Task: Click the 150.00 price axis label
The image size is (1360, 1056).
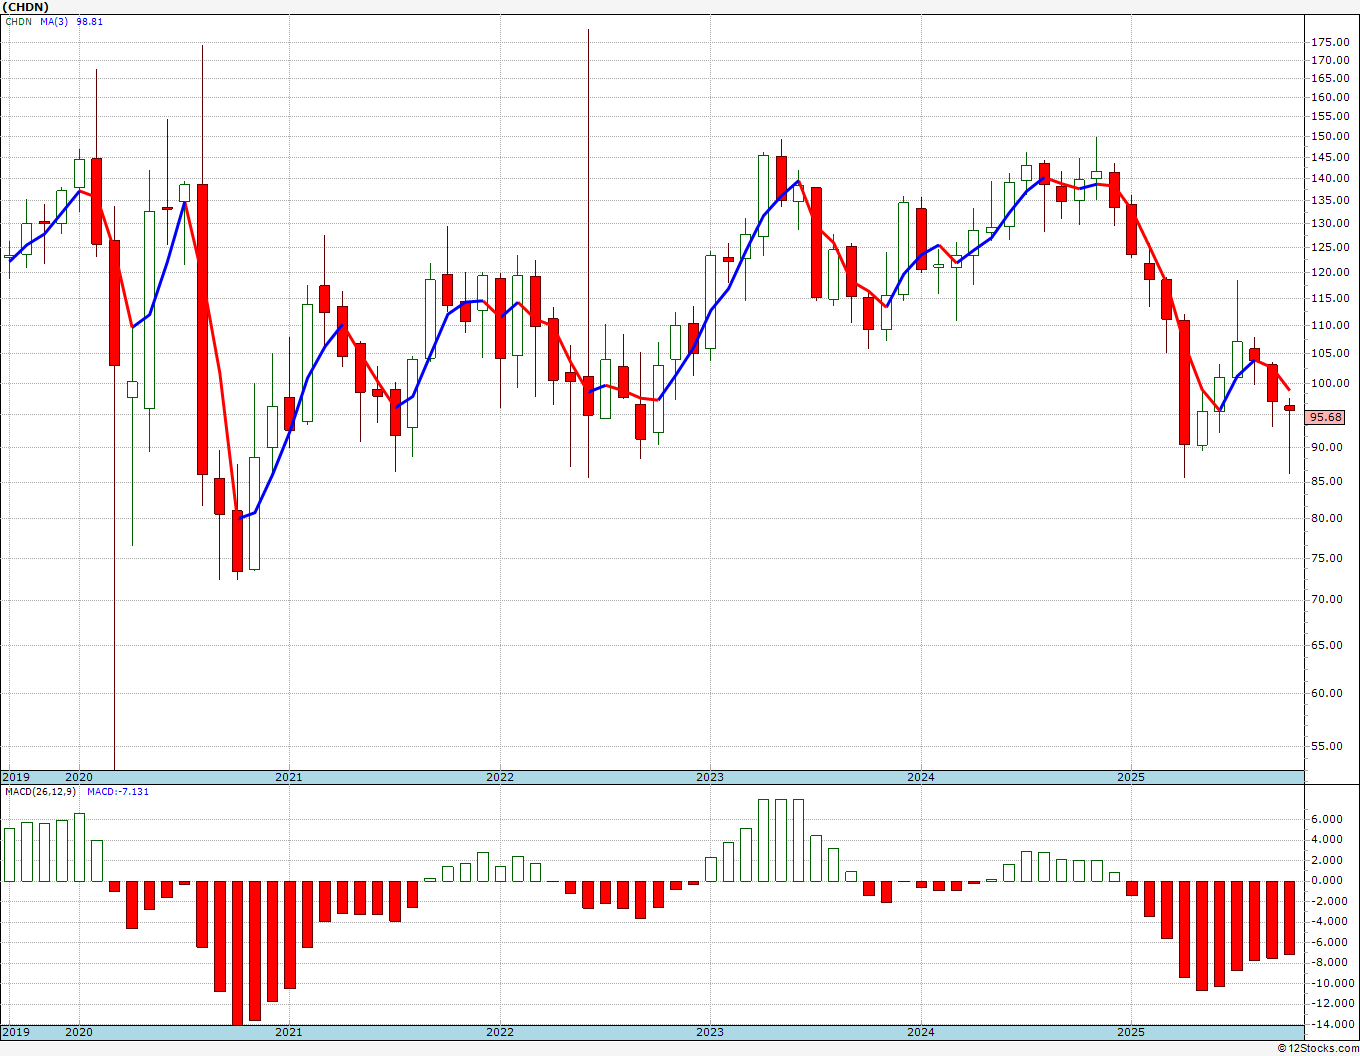Action: point(1328,136)
